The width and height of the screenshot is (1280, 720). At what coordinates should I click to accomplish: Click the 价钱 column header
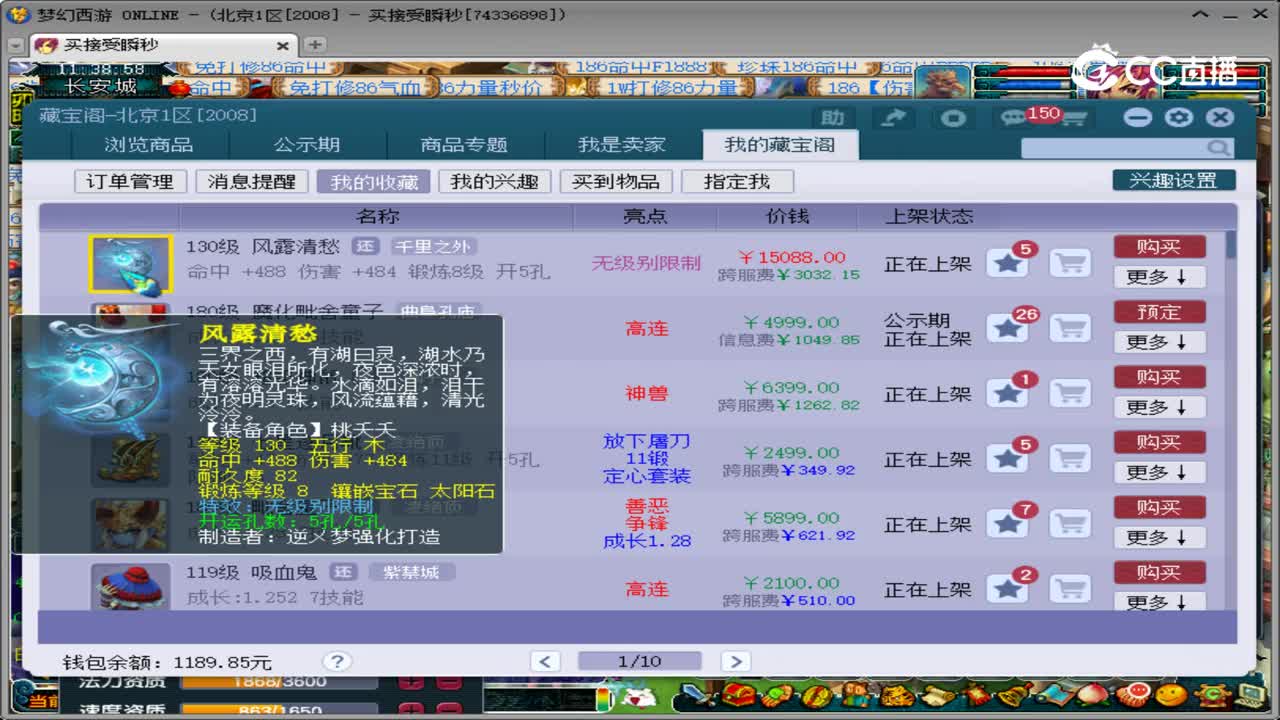point(787,216)
